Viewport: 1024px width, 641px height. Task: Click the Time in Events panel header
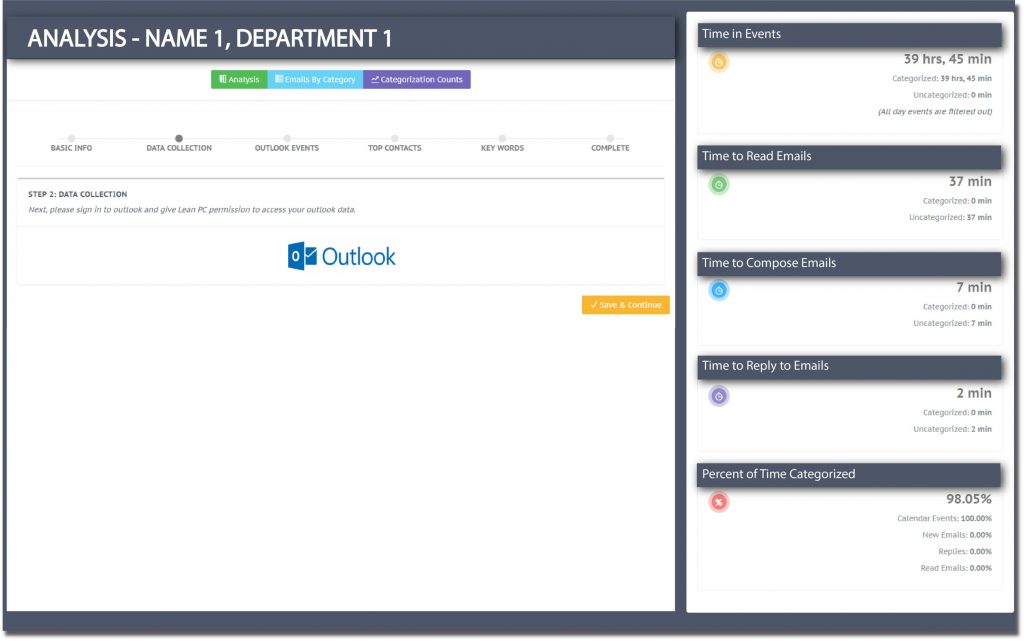(x=849, y=35)
